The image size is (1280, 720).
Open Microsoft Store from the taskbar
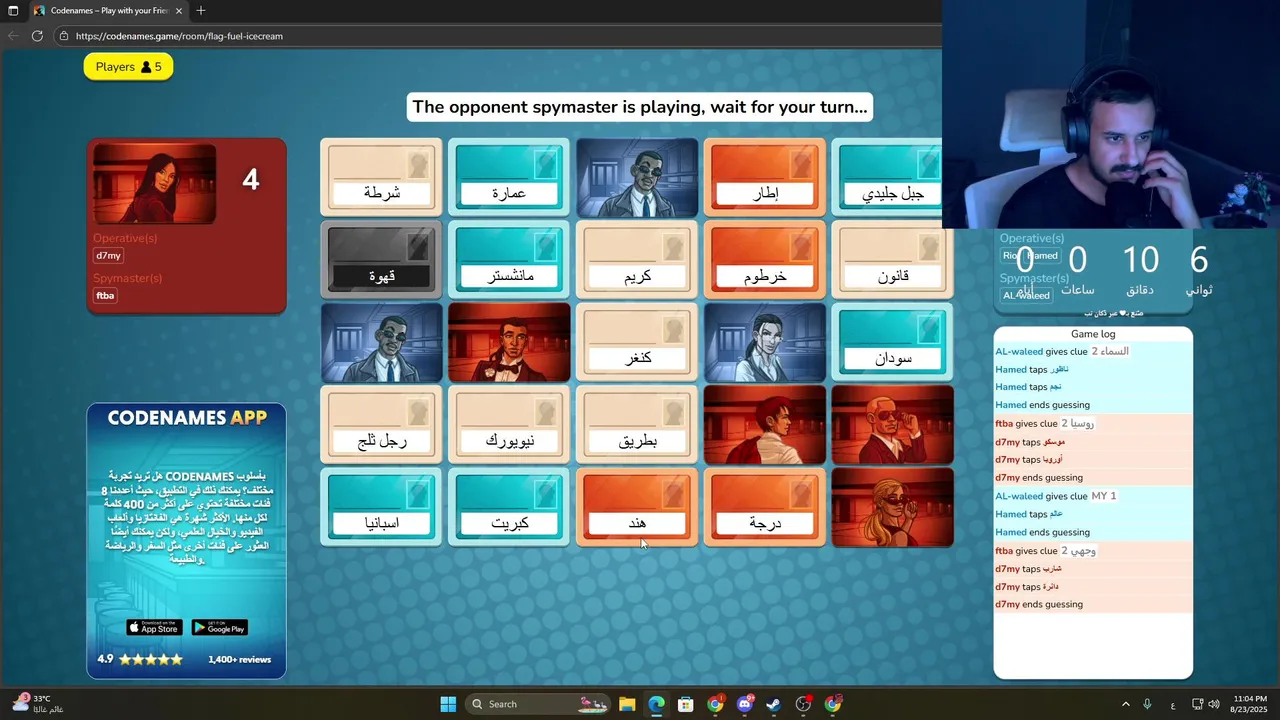click(x=686, y=704)
